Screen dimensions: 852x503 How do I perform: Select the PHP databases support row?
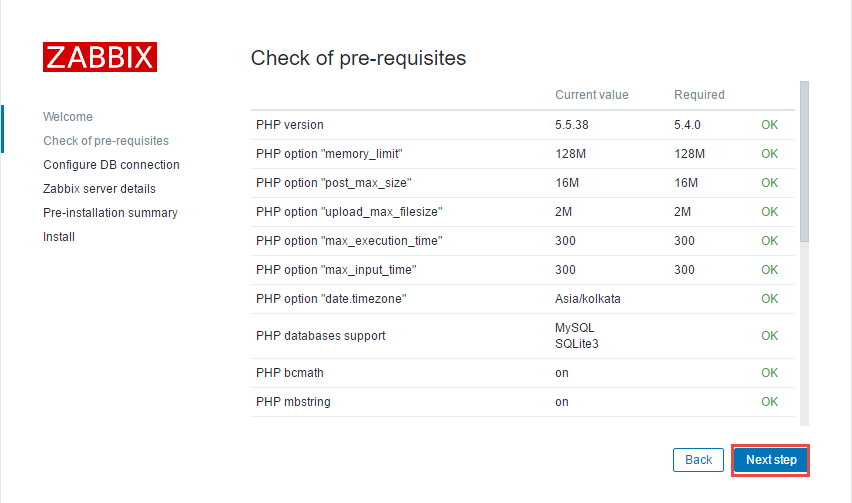pyautogui.click(x=523, y=336)
